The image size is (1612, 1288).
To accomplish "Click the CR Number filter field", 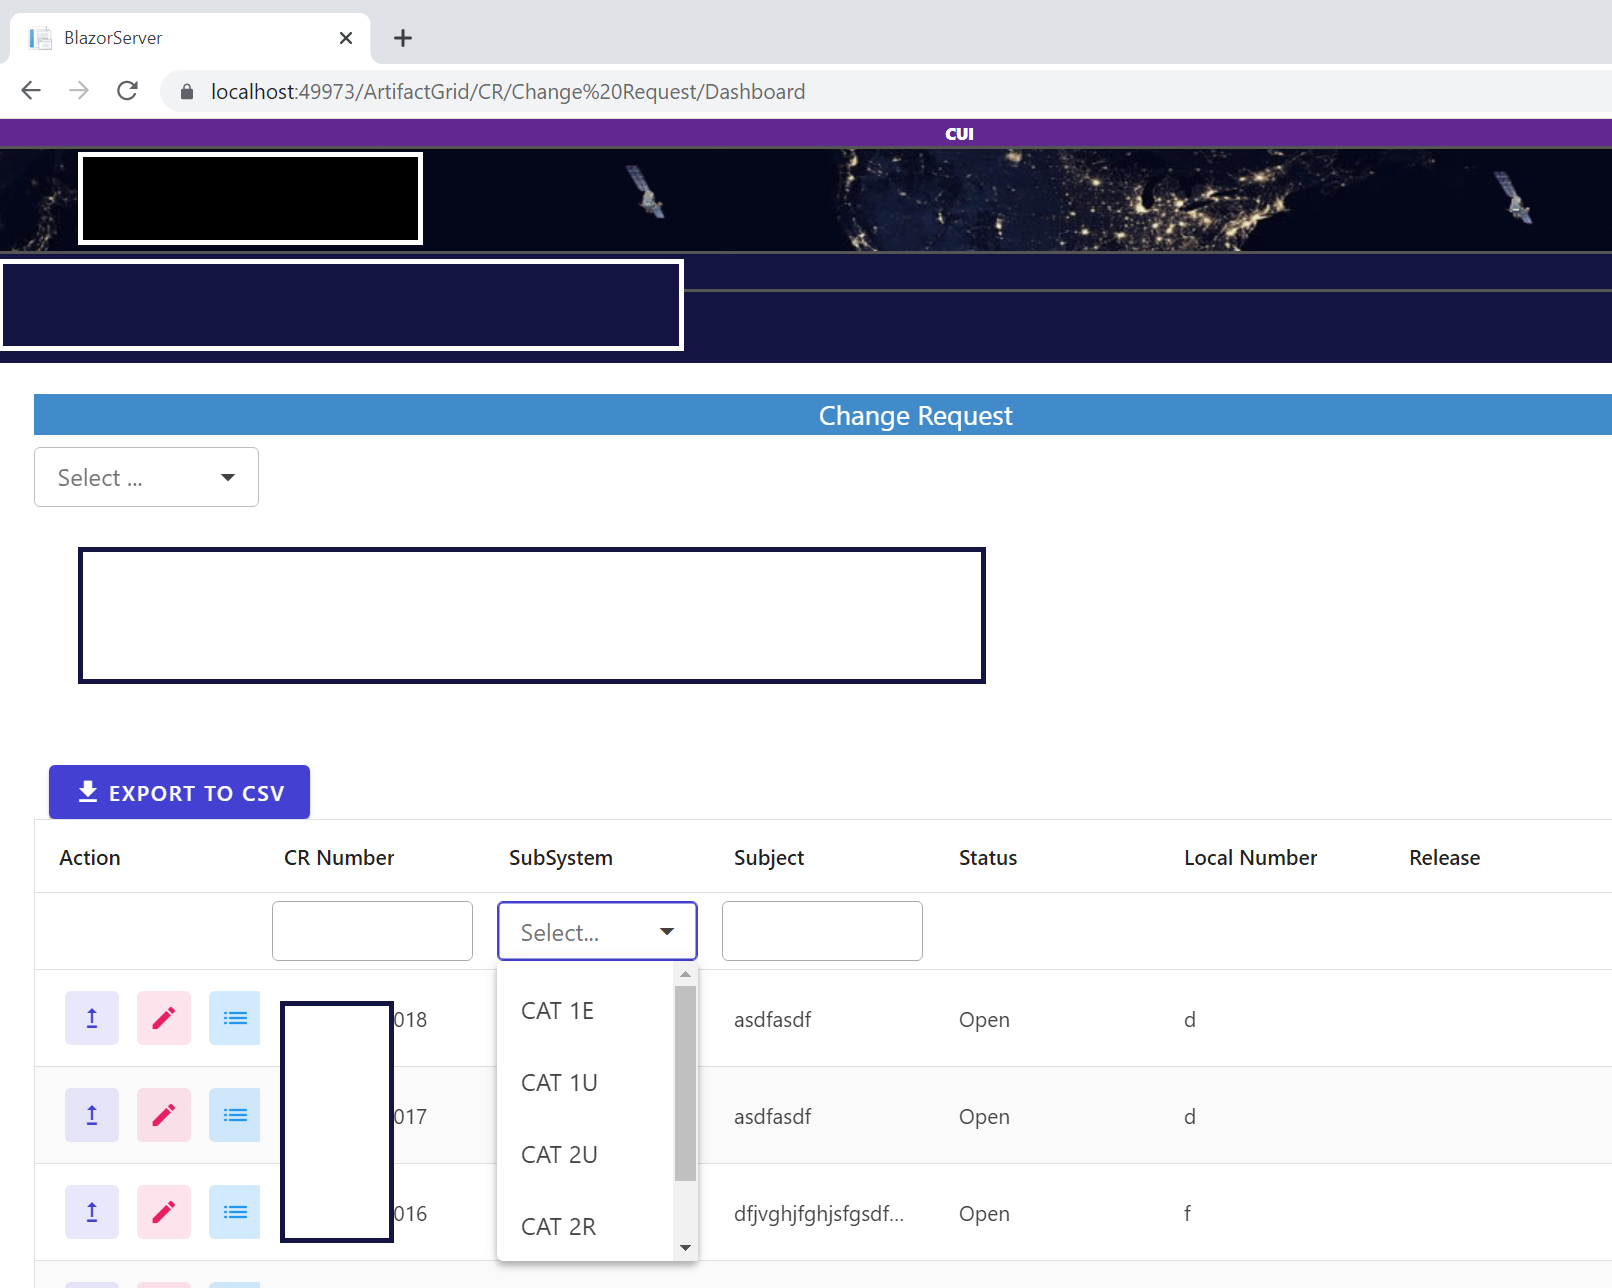I will (372, 931).
